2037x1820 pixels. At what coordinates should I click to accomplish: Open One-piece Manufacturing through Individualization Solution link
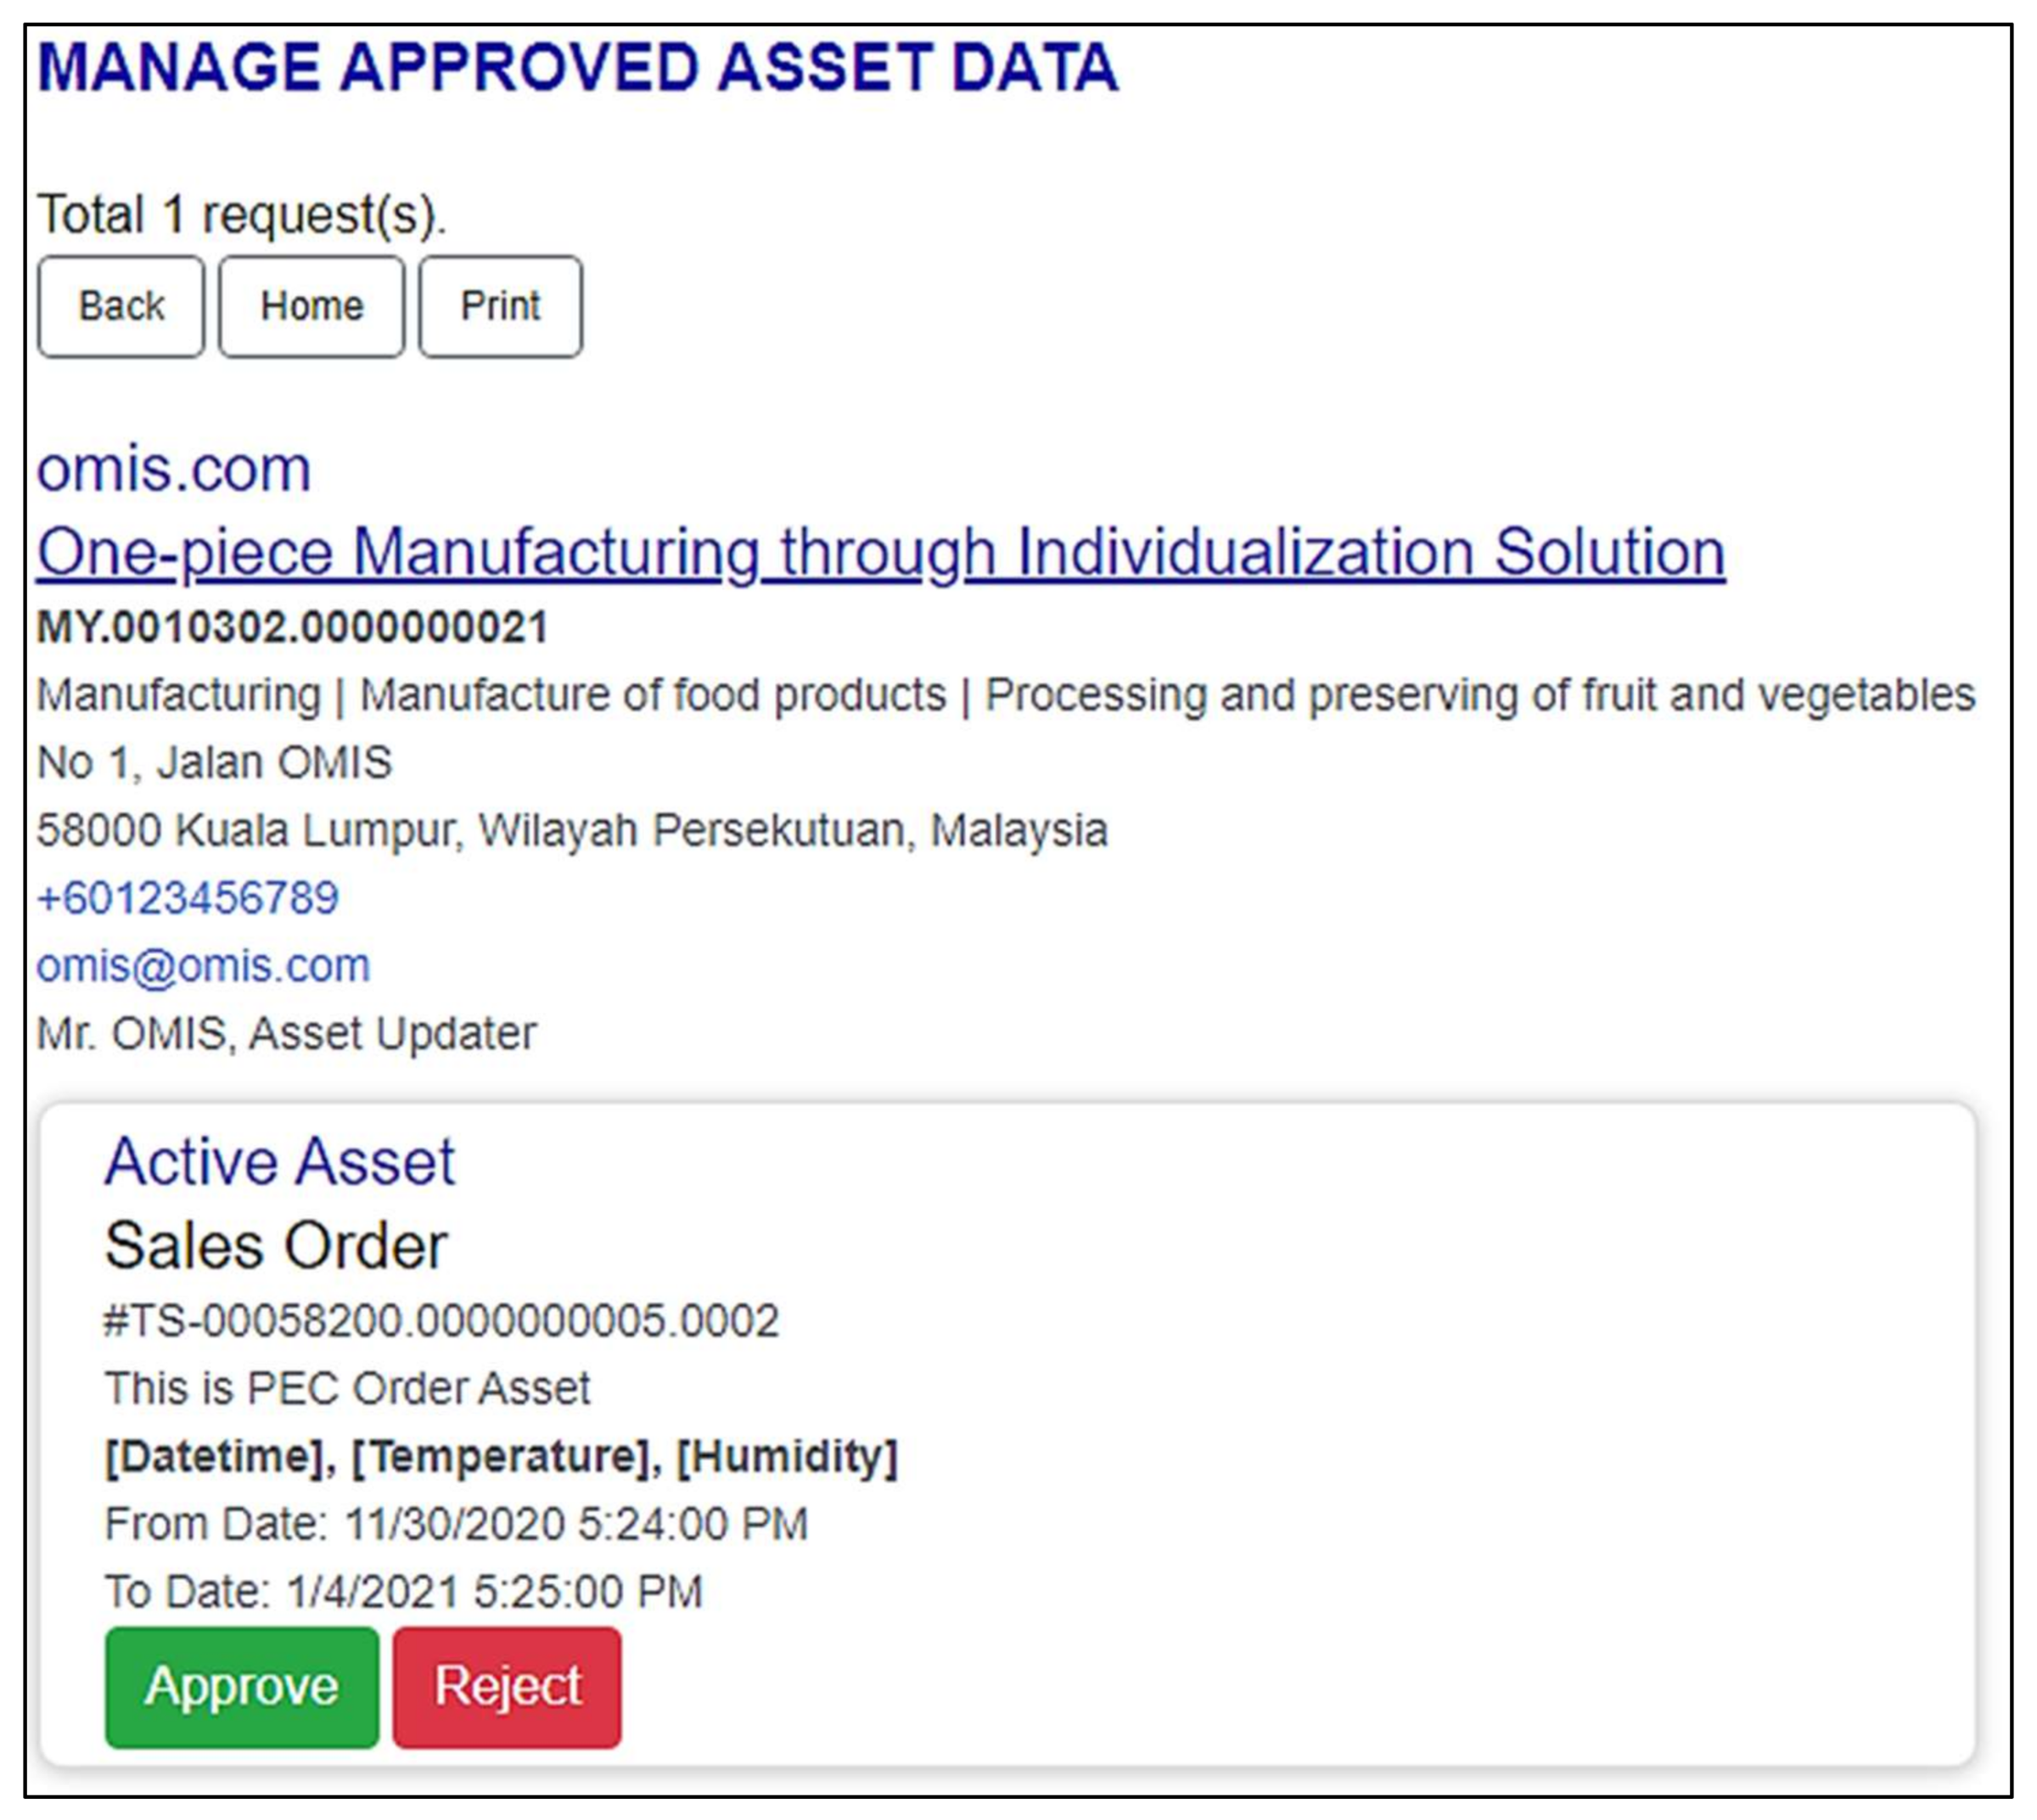[x=880, y=552]
